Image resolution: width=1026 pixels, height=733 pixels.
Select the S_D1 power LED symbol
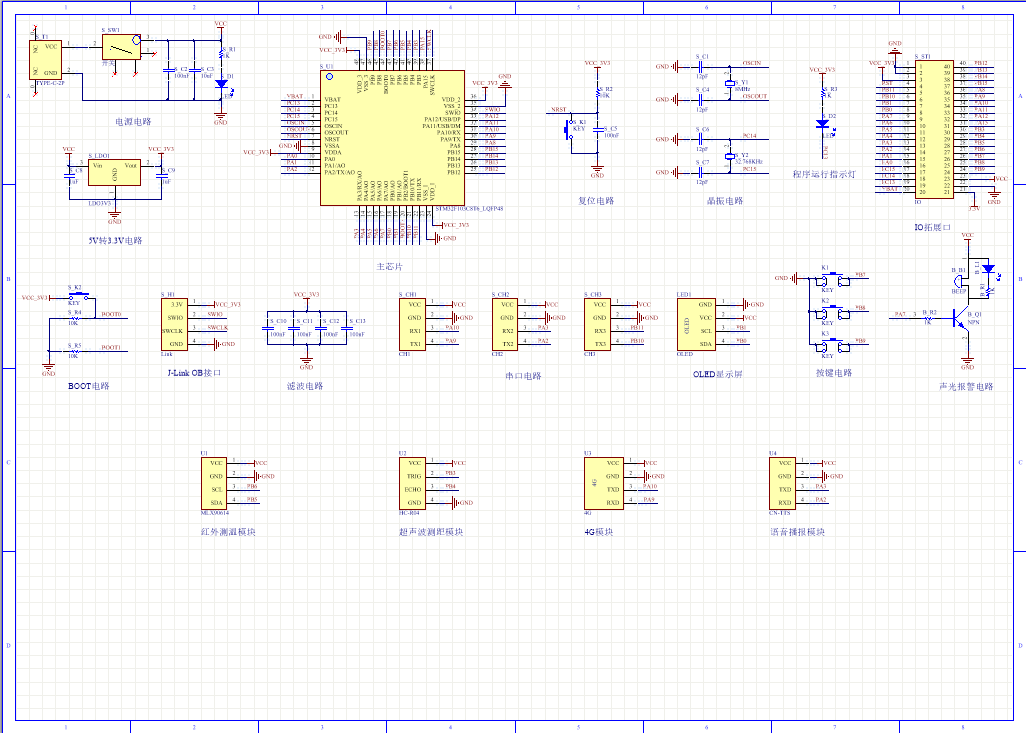click(222, 84)
